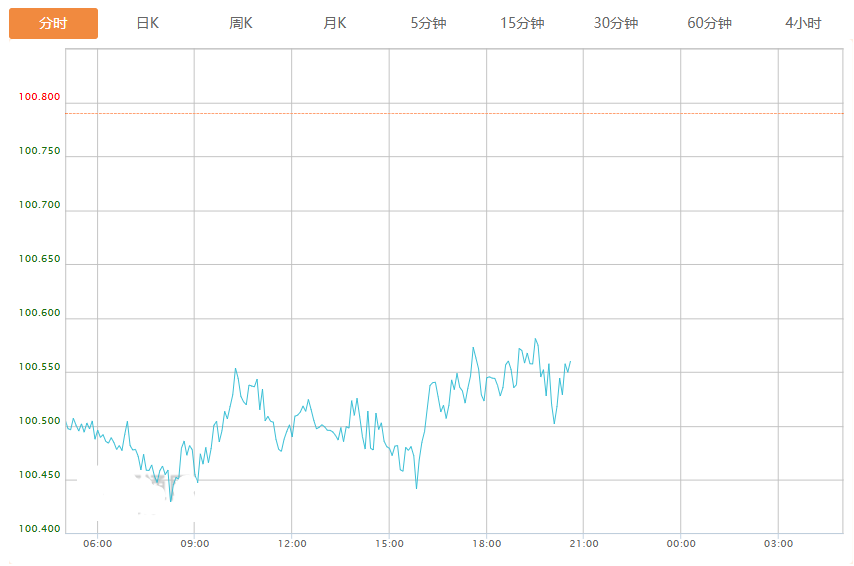This screenshot has height=566, width=854.
Task: Click the 100.550 price axis label
Action: pyautogui.click(x=39, y=367)
